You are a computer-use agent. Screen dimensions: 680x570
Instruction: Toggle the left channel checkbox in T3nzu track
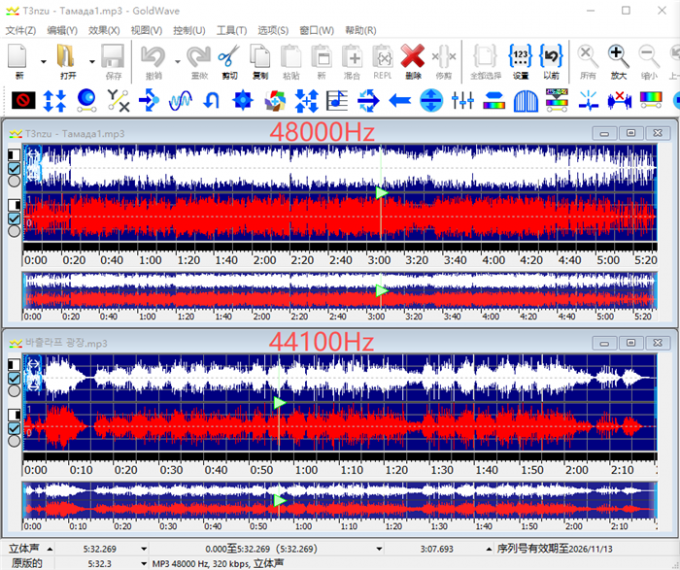(13, 168)
